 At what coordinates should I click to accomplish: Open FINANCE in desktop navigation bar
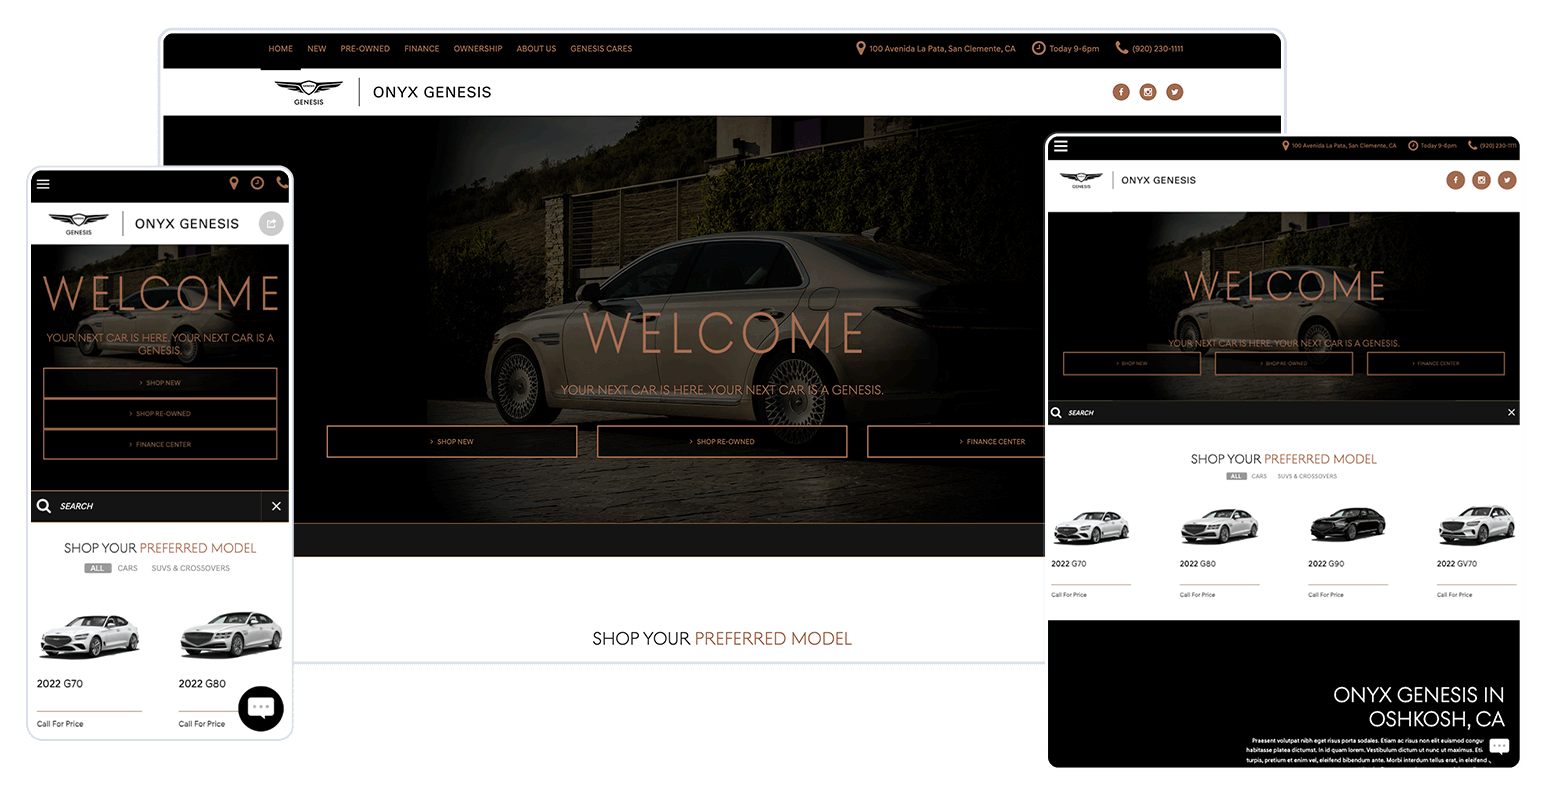pyautogui.click(x=421, y=49)
